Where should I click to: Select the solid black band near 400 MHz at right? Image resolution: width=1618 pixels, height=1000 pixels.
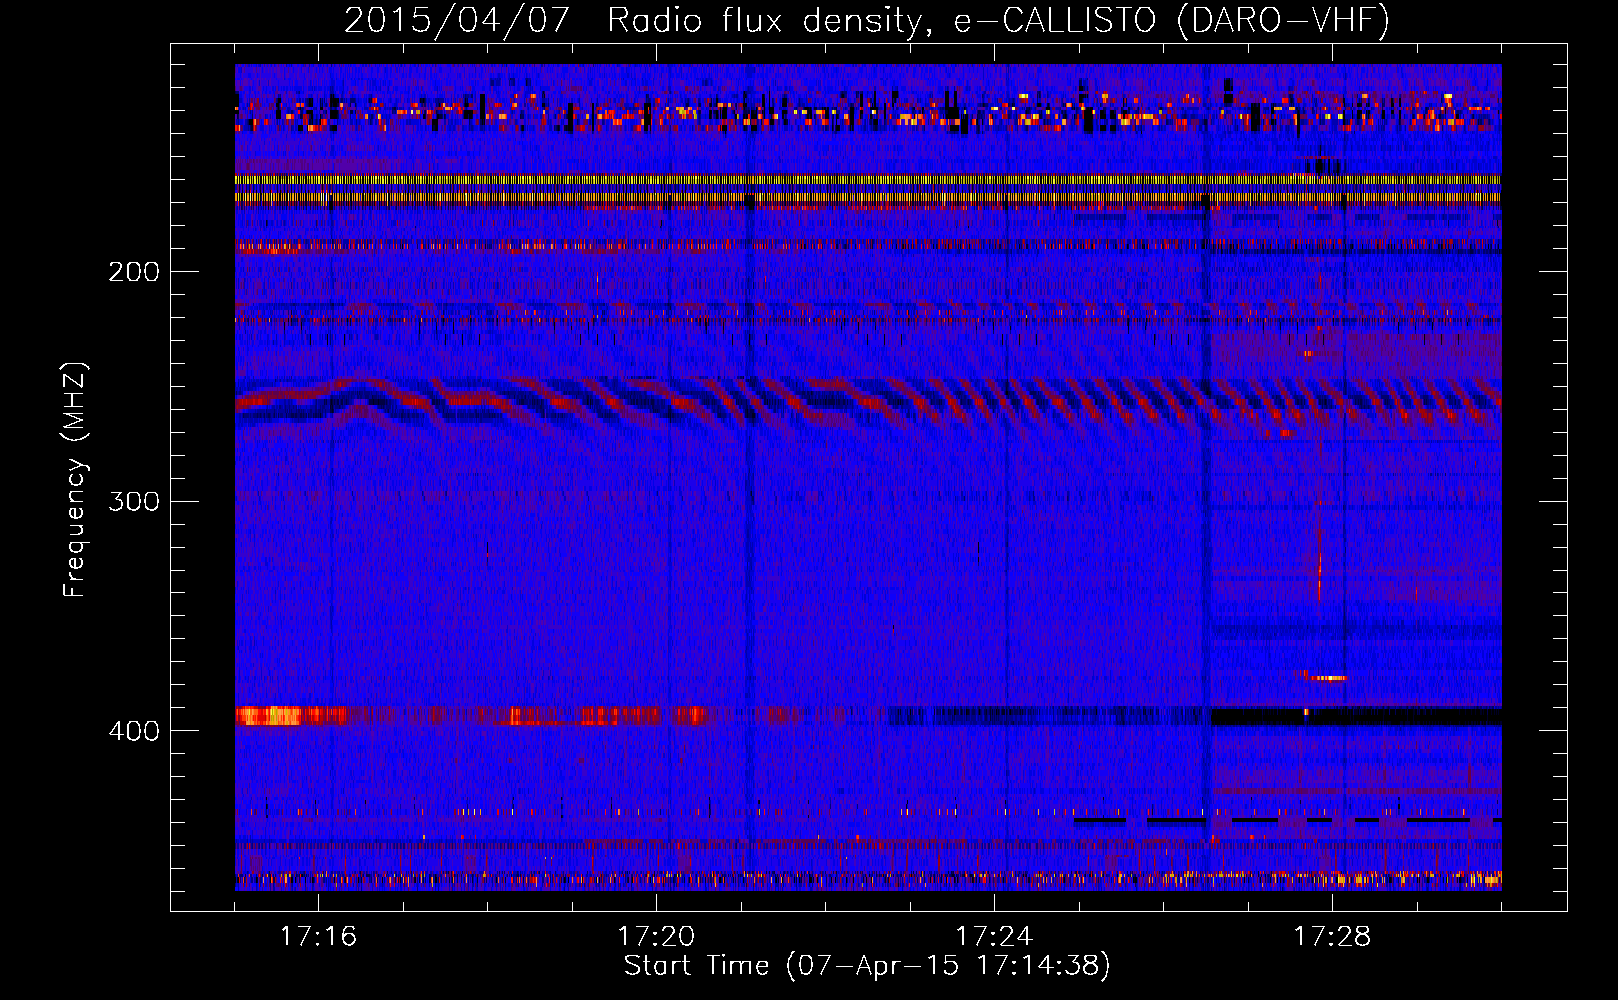tap(1400, 717)
